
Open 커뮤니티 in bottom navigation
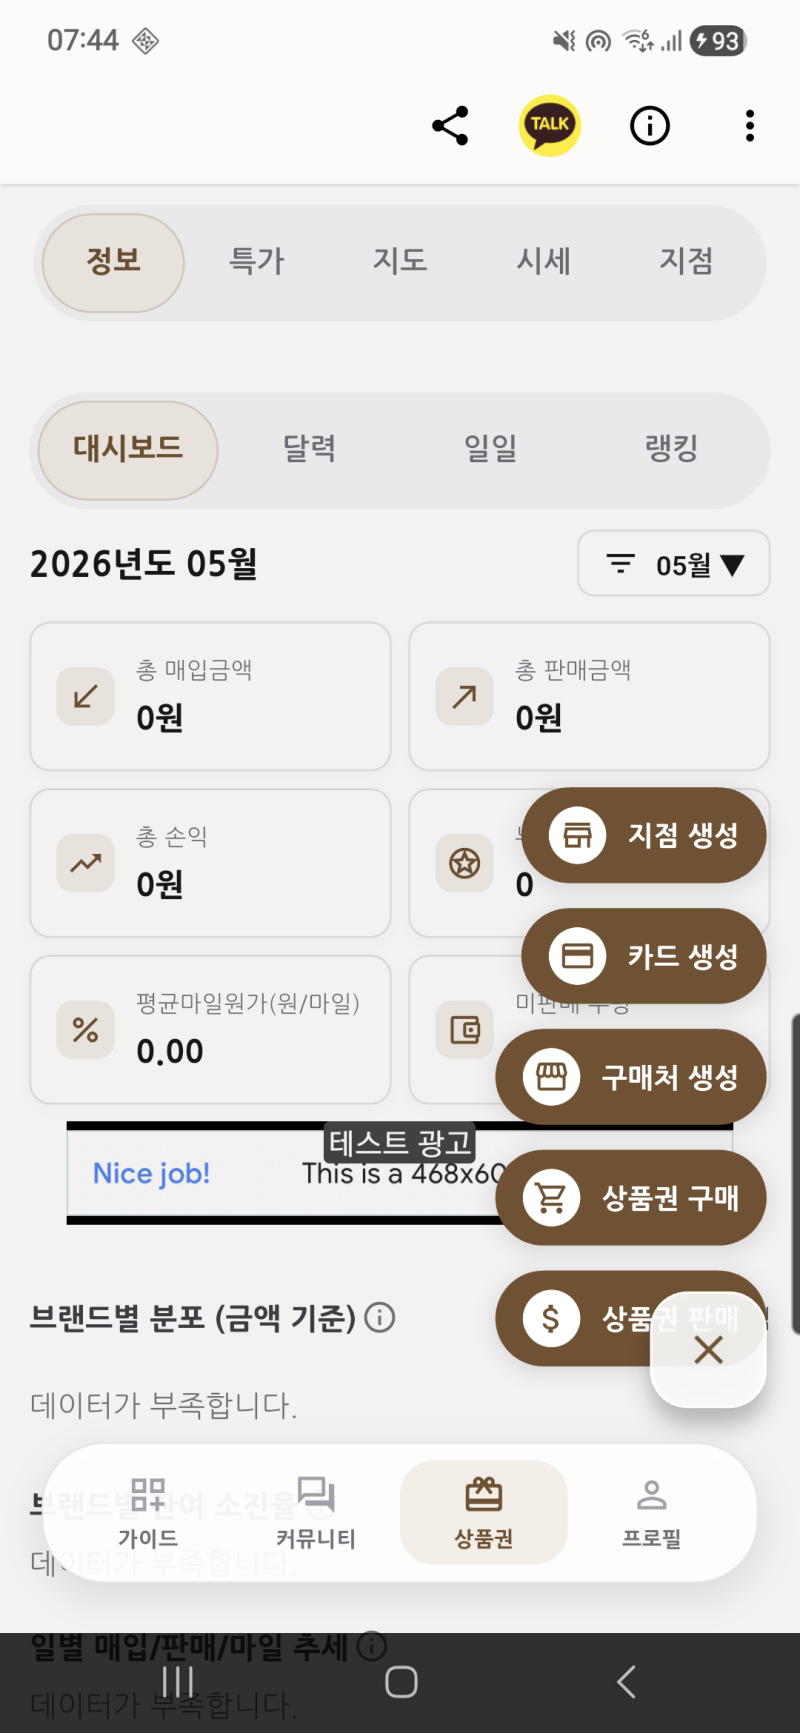(x=316, y=1513)
